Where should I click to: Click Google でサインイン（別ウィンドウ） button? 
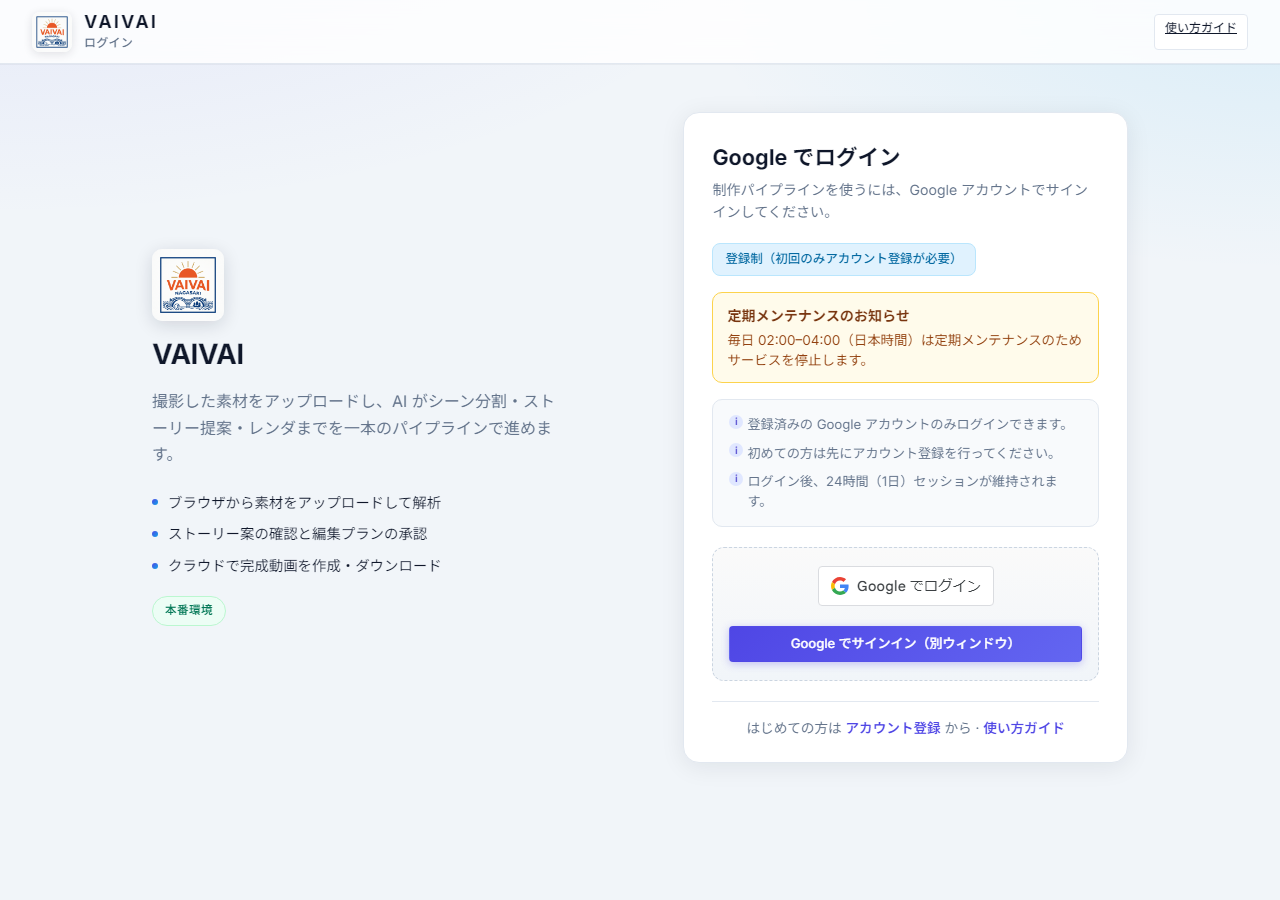tap(905, 644)
